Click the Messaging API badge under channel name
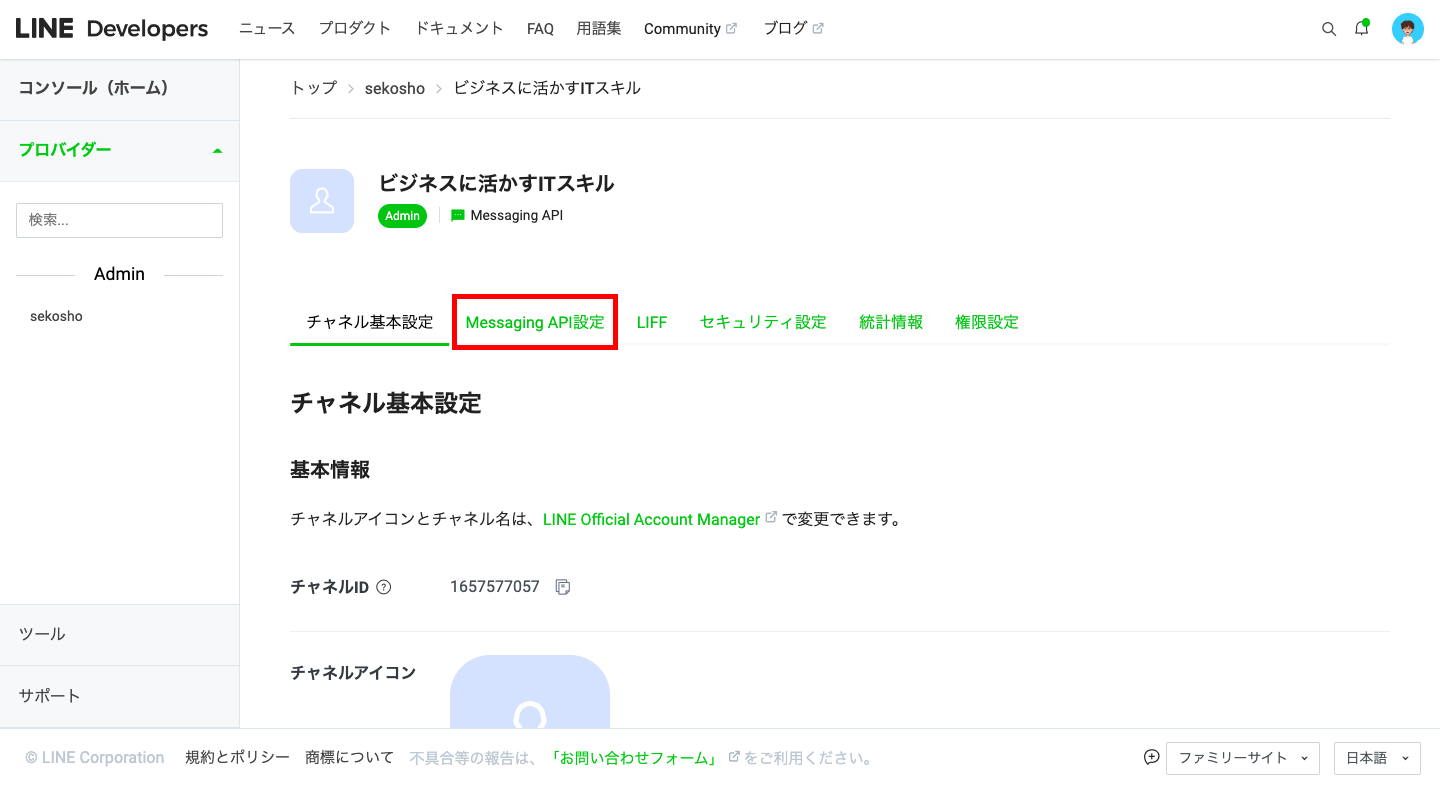This screenshot has height=788, width=1440. click(506, 215)
